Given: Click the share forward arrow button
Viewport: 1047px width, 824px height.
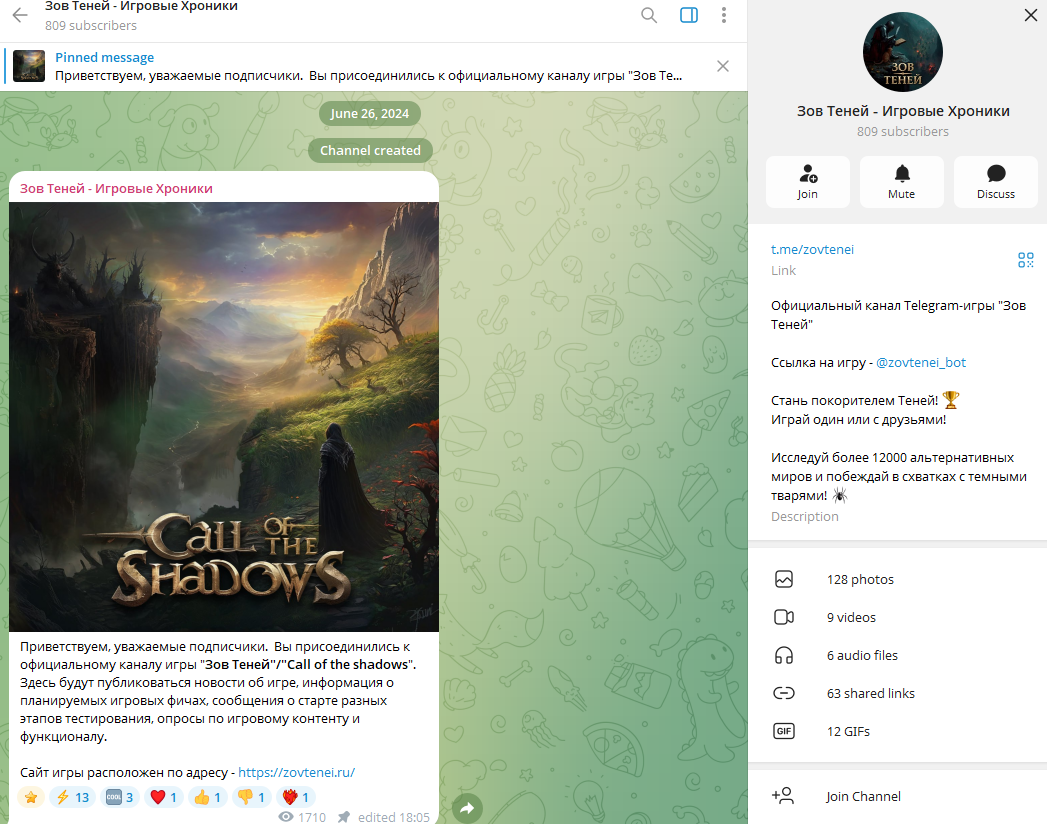Looking at the screenshot, I should 467,809.
